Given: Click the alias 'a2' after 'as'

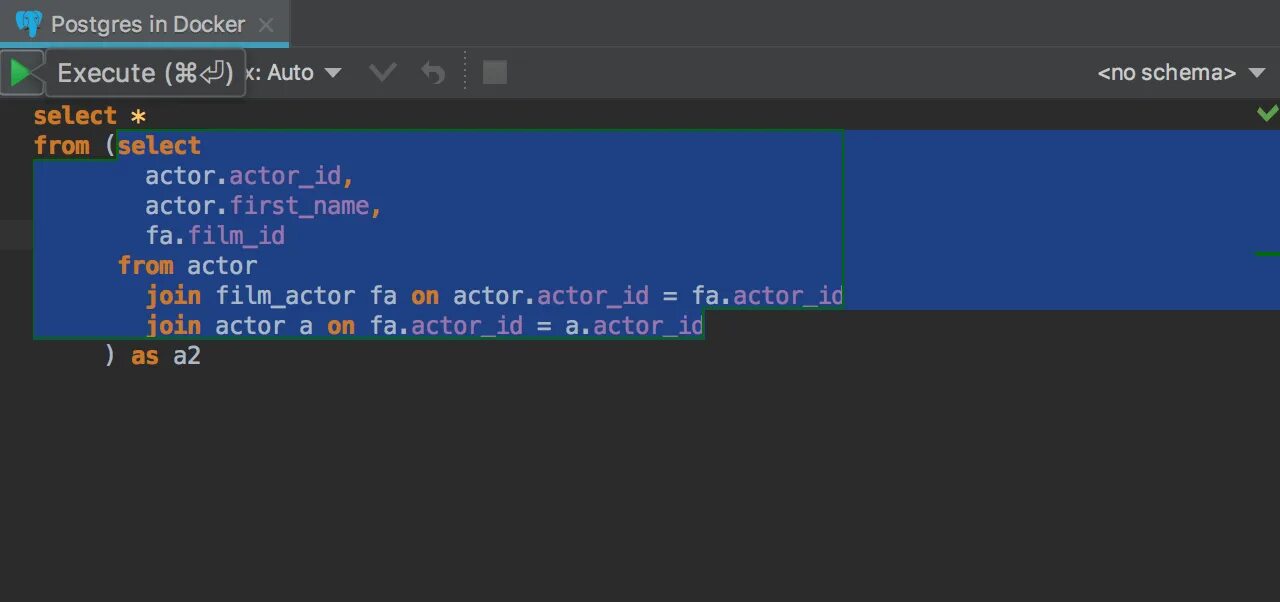Looking at the screenshot, I should click(x=187, y=356).
